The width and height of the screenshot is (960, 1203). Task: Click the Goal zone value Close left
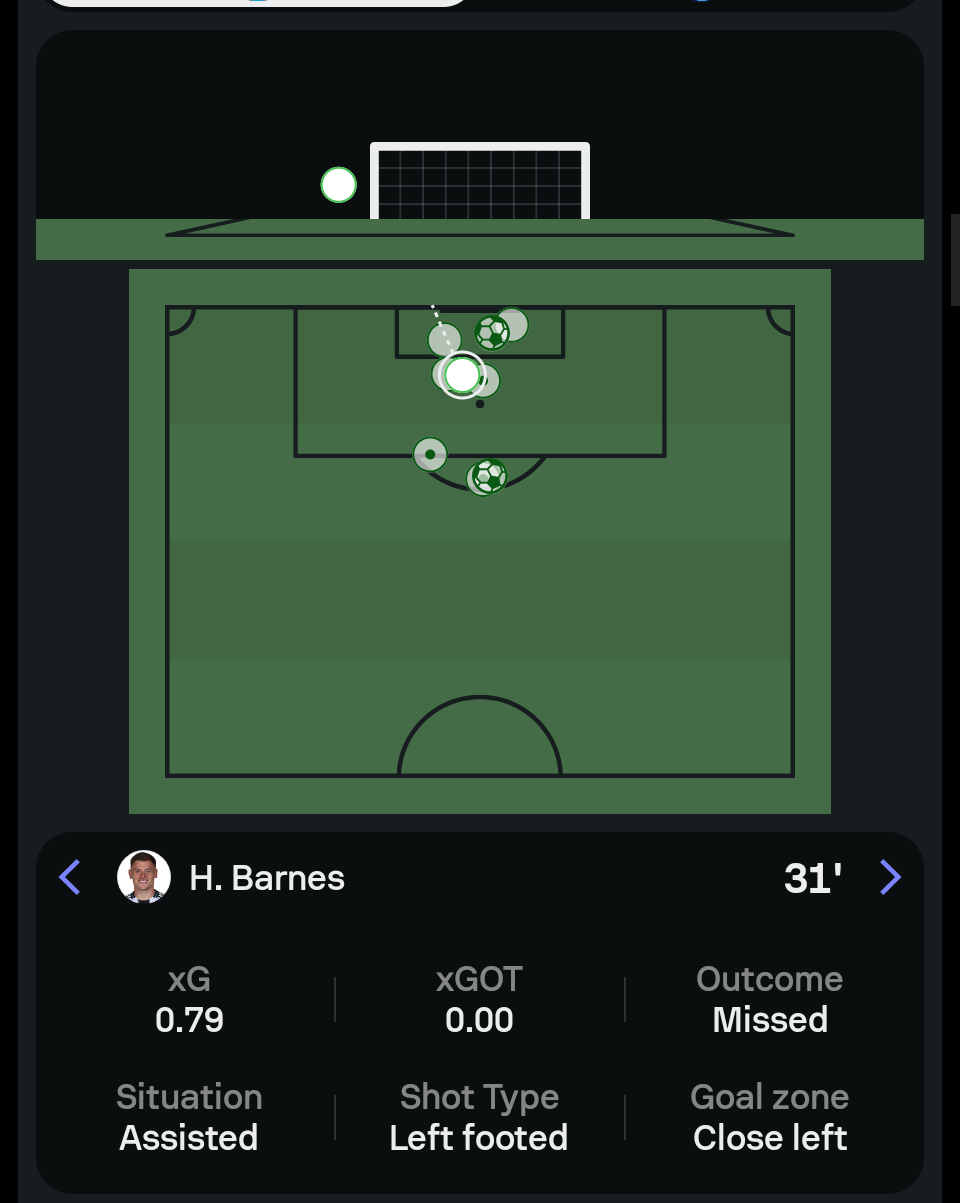pos(770,1138)
